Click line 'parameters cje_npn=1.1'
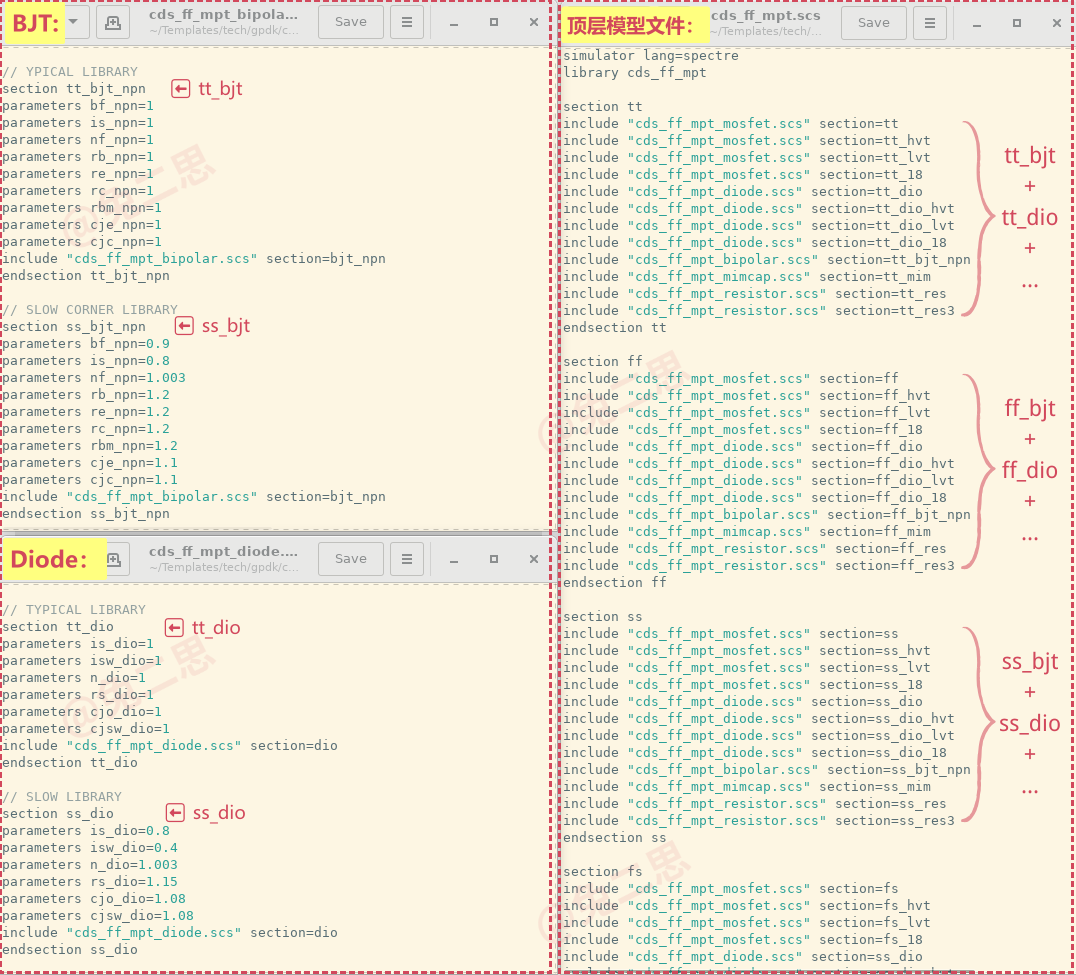Screen dimensions: 1076x975 [90, 462]
